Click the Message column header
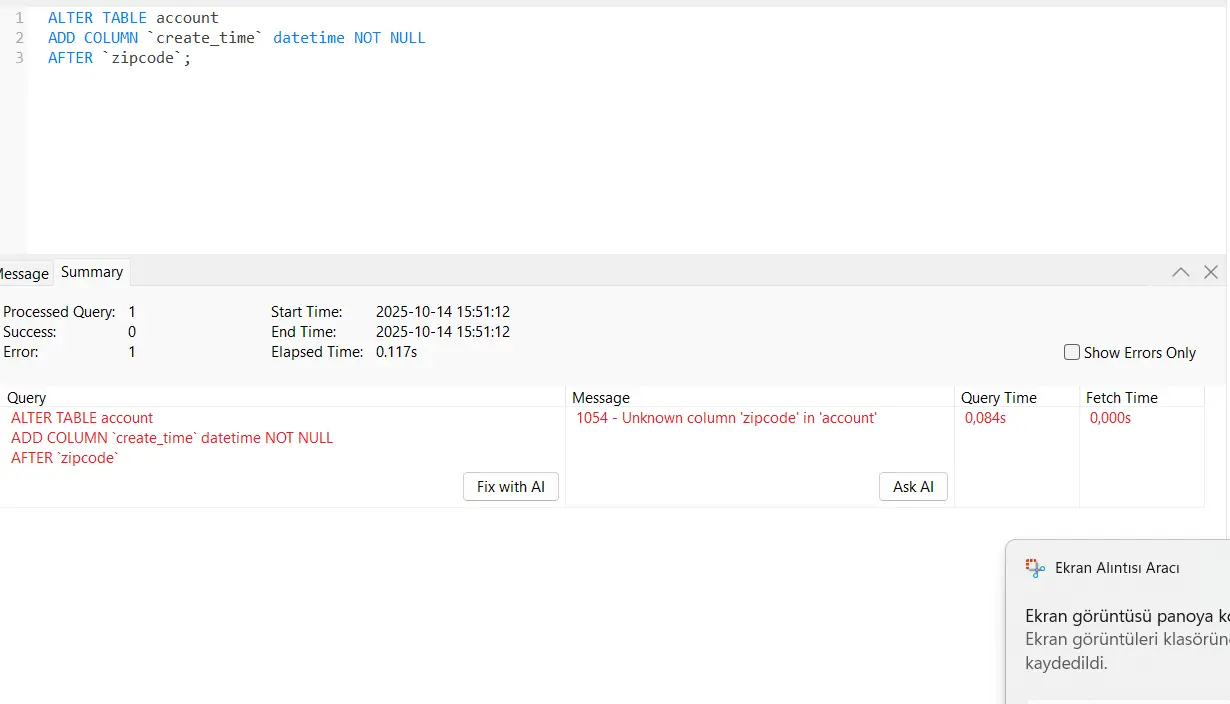 pos(601,397)
